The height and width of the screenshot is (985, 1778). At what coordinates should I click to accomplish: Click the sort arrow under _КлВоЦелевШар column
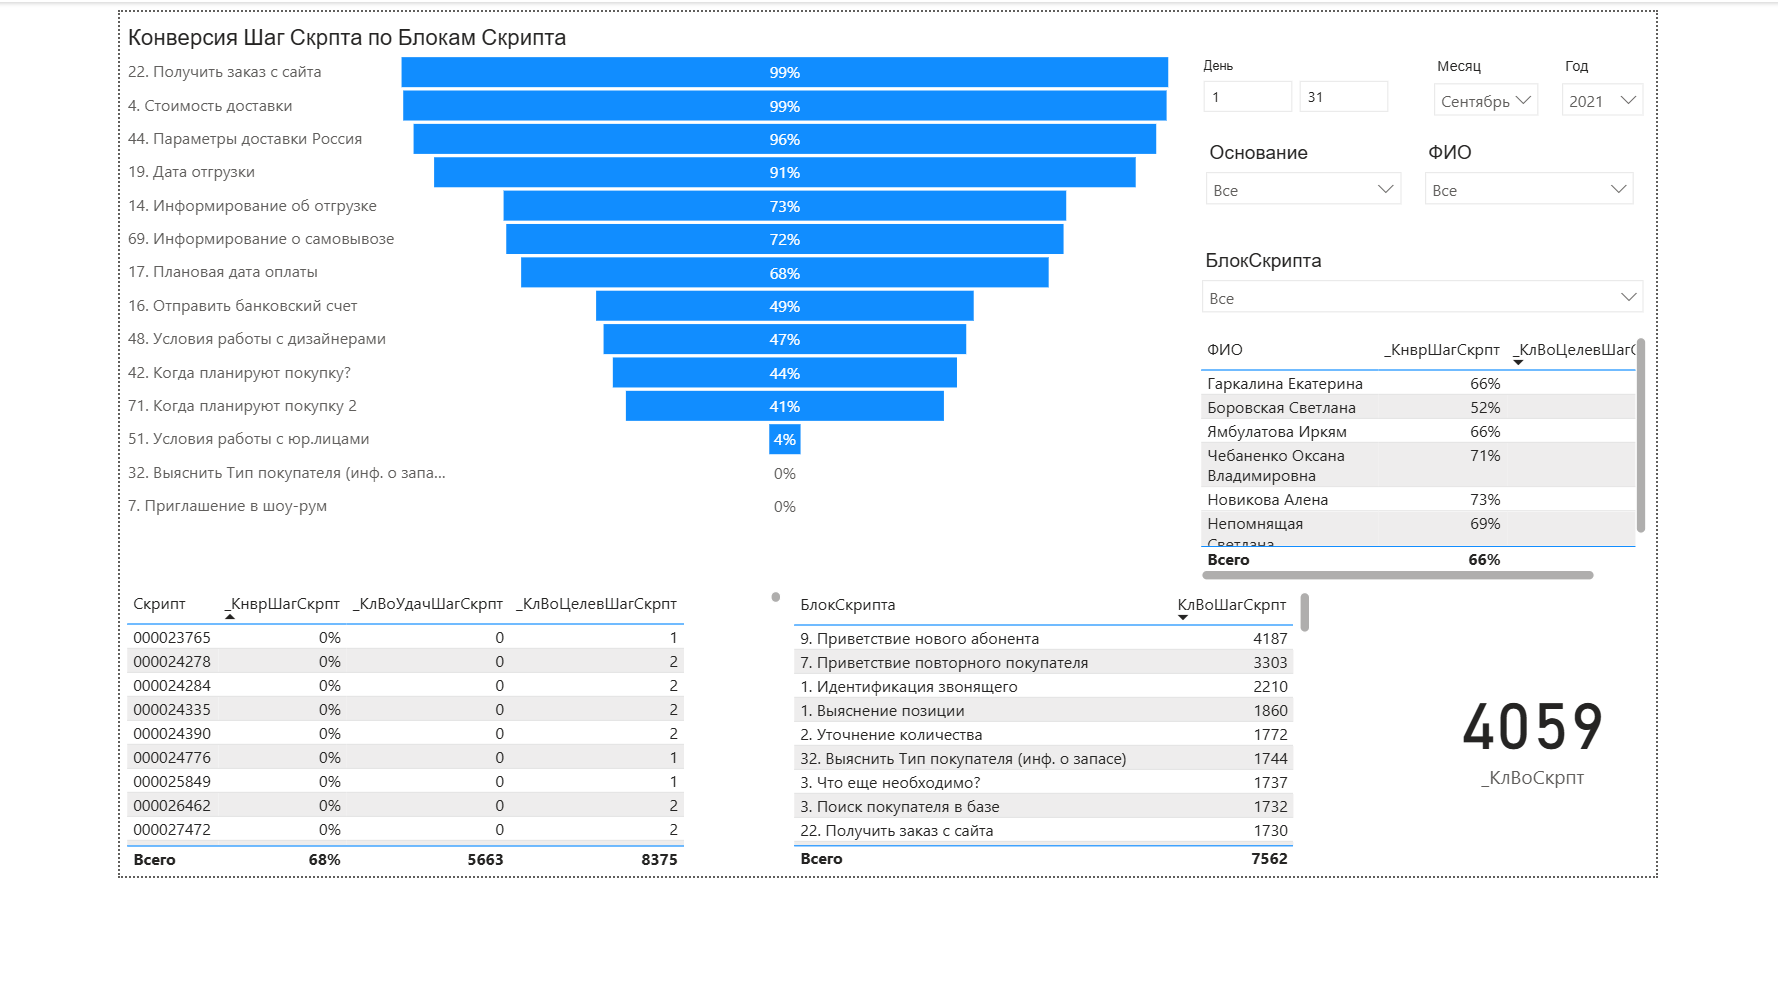(1518, 362)
